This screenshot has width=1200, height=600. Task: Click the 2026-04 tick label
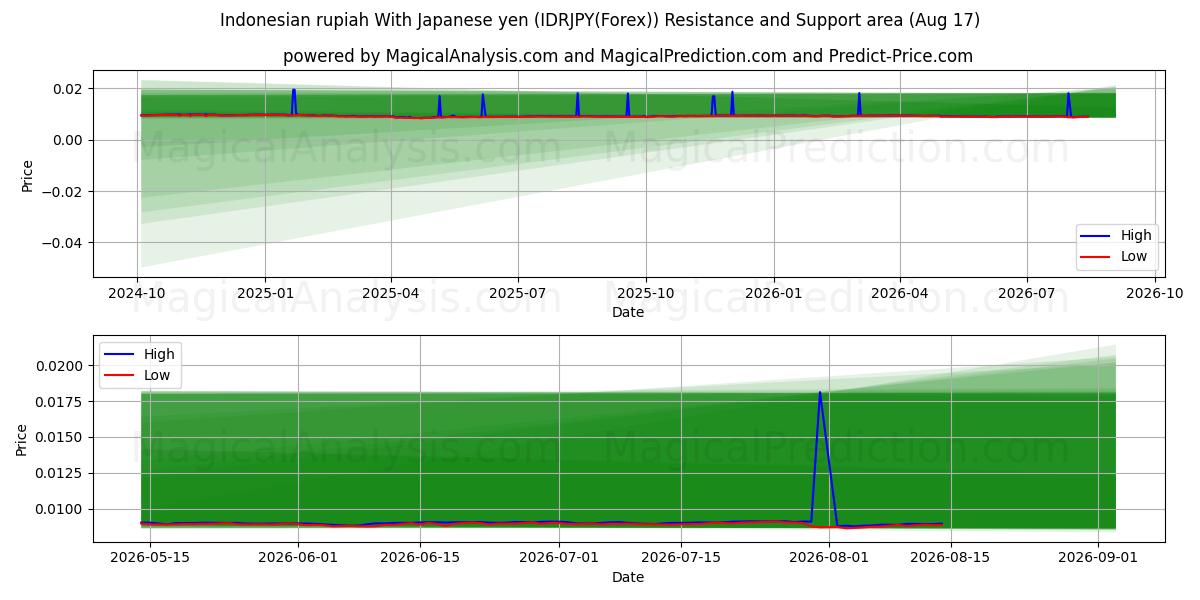tap(899, 294)
